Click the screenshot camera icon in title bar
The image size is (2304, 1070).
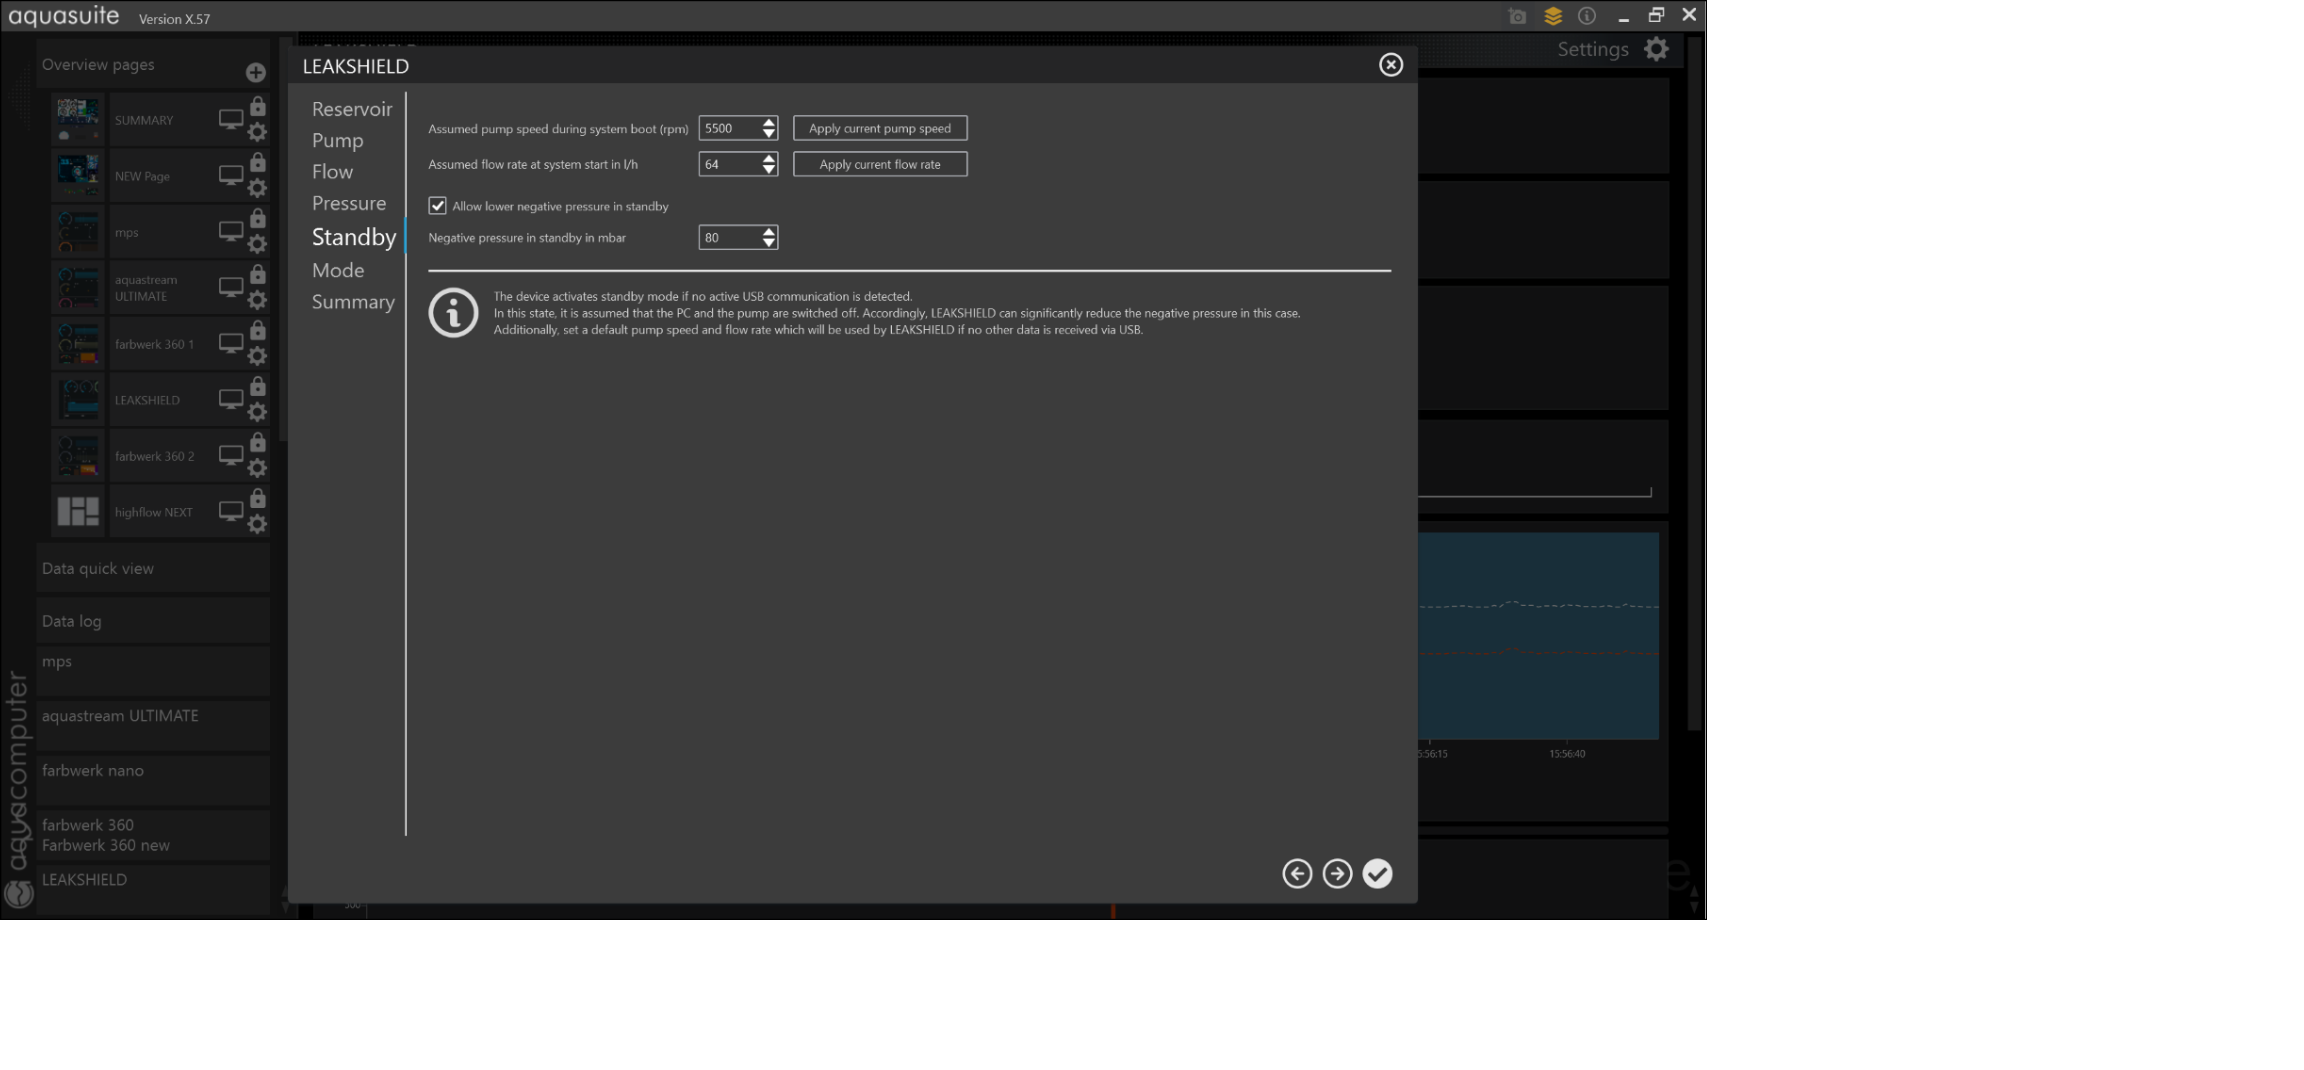coord(1518,16)
